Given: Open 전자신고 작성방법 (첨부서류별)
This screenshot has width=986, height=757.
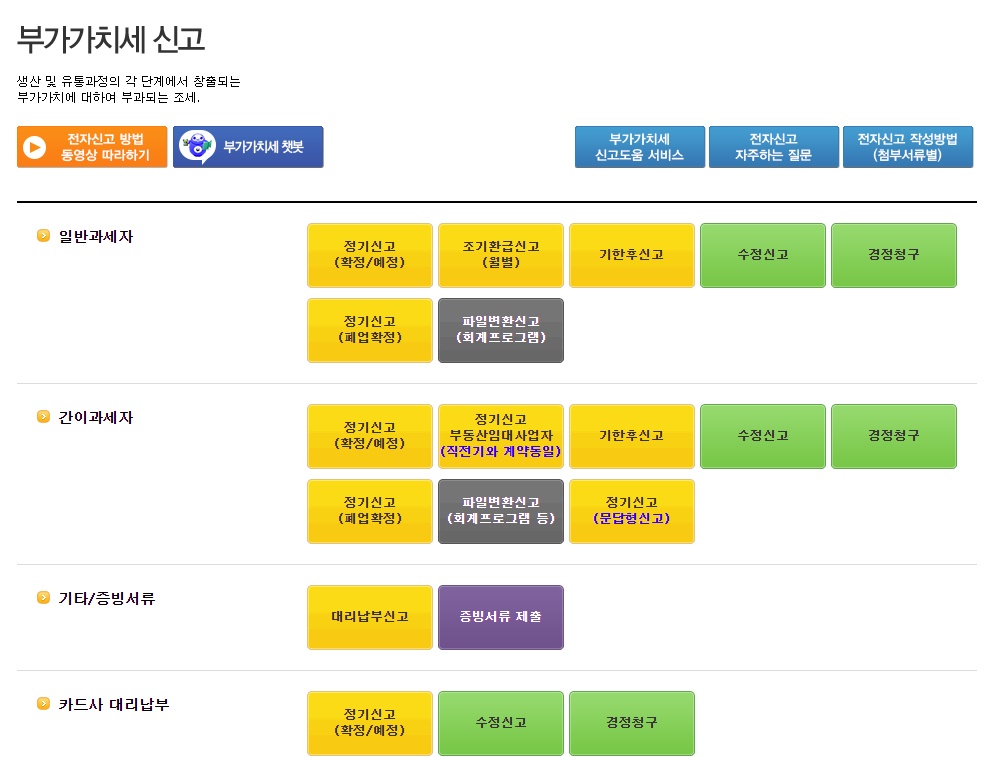Looking at the screenshot, I should tap(907, 147).
